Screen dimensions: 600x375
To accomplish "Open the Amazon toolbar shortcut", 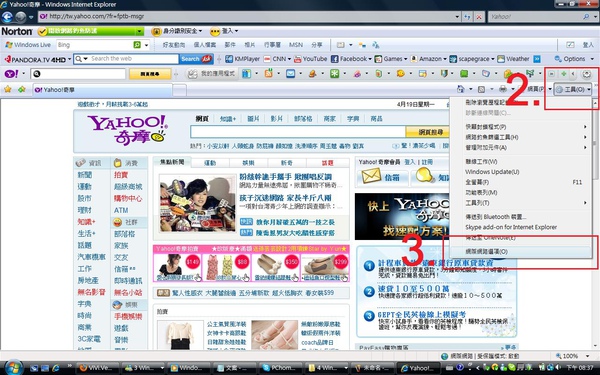I will 426,59.
